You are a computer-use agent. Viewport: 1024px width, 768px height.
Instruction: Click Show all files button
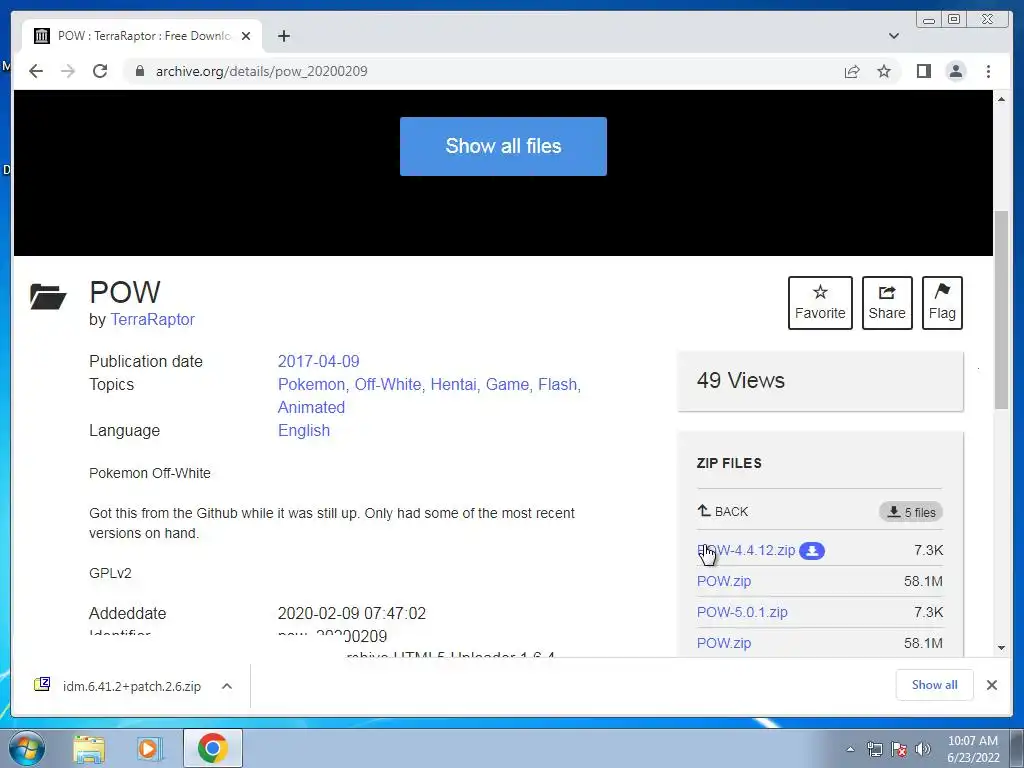click(503, 146)
